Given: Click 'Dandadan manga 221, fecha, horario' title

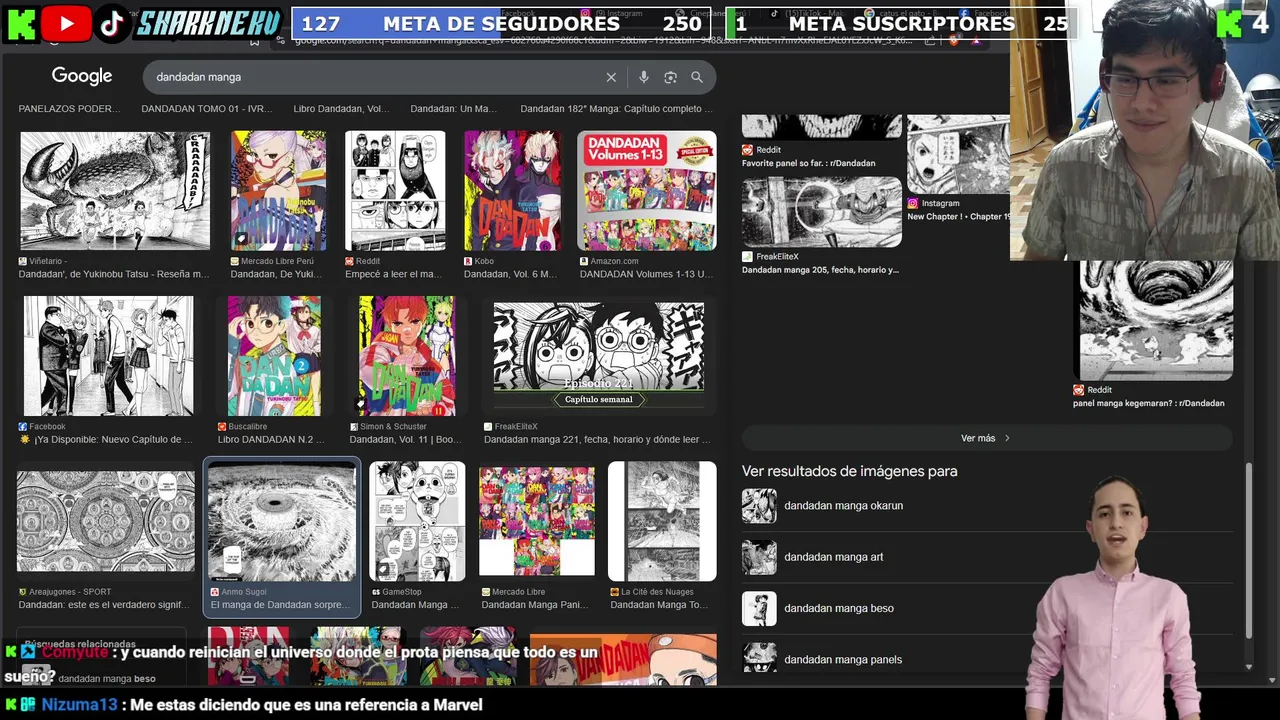Looking at the screenshot, I should [x=597, y=439].
